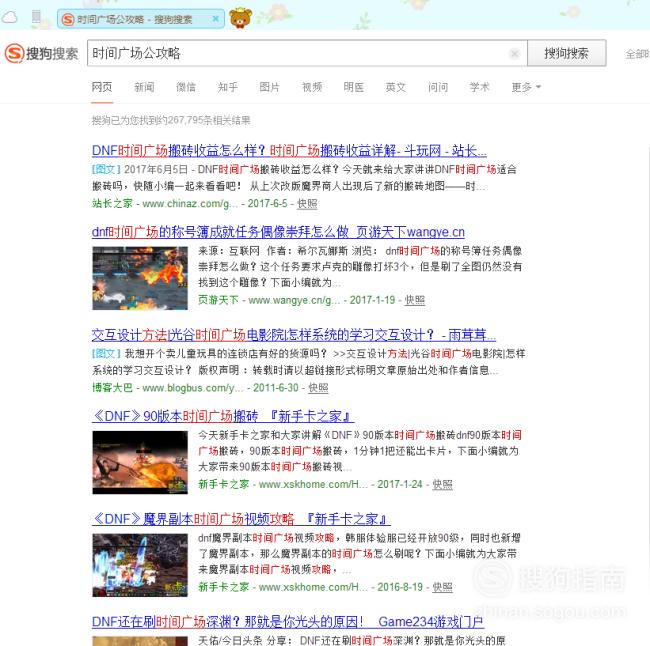Click the 站长之家 source text
This screenshot has width=650, height=646.
coord(112,203)
